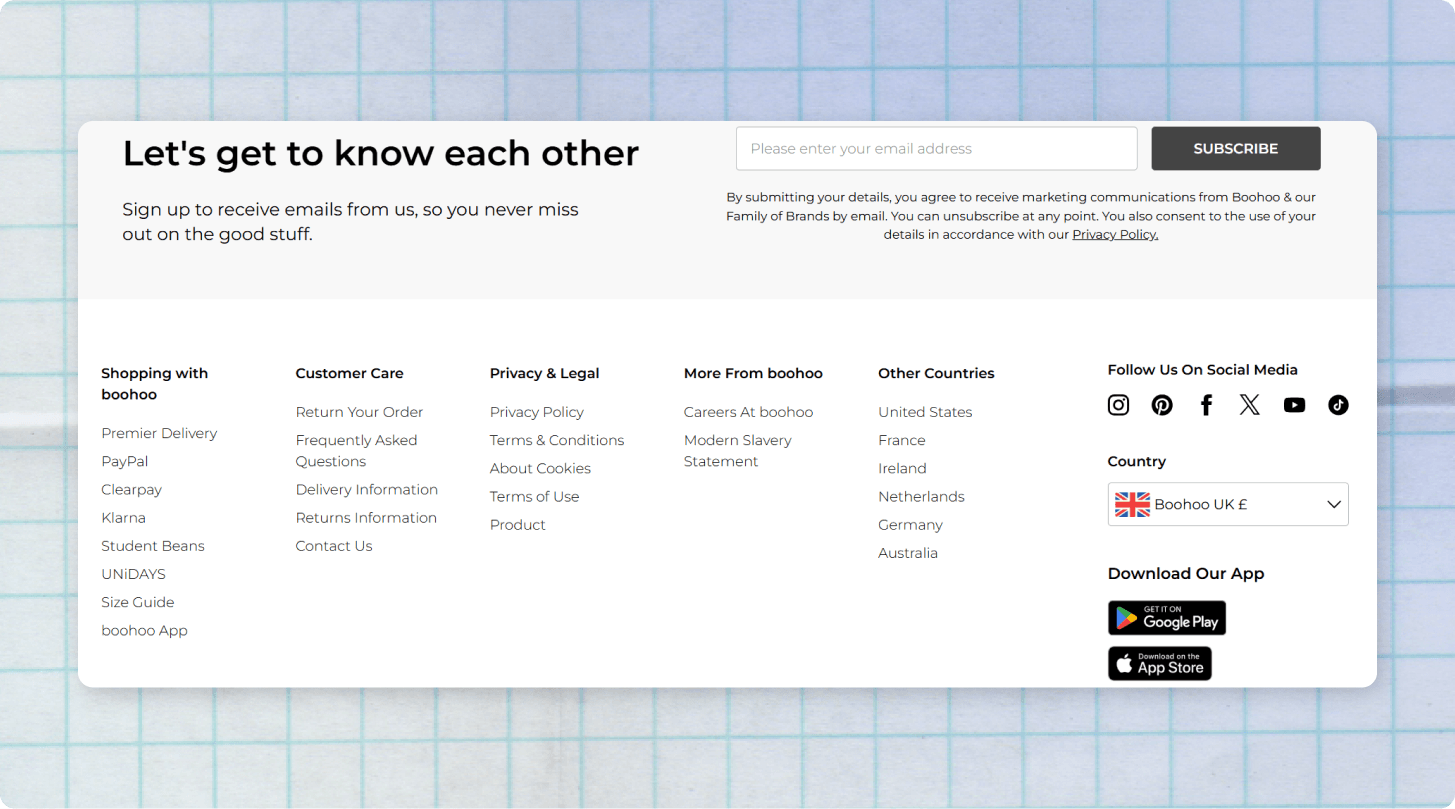1455x809 pixels.
Task: Click the 'Shopping with boohoo' heading
Action: 154,383
